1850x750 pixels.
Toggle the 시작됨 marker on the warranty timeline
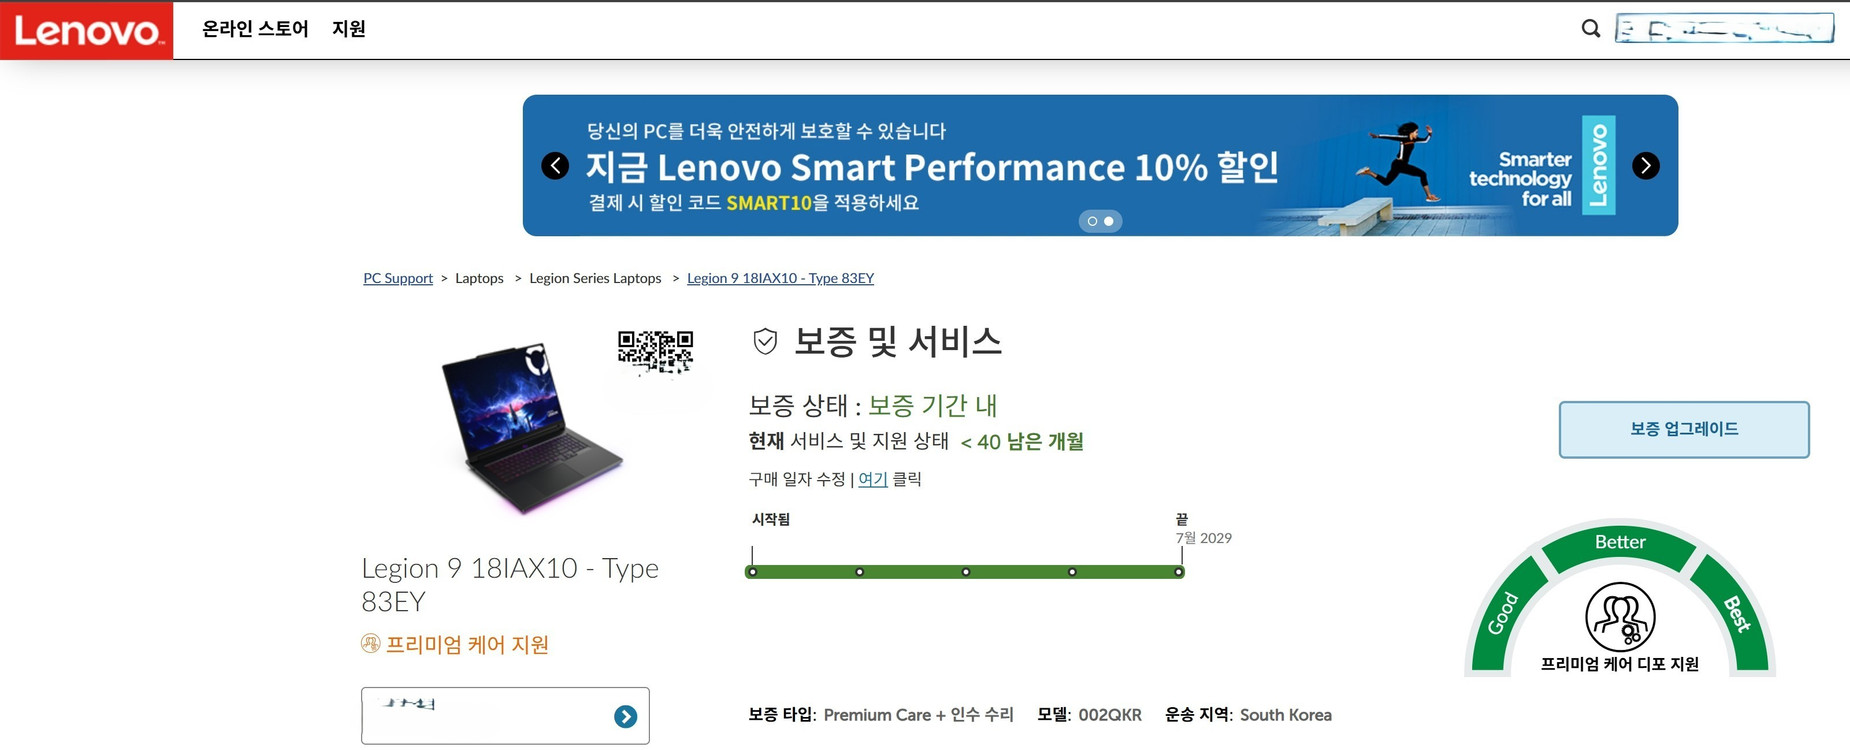[x=753, y=571]
